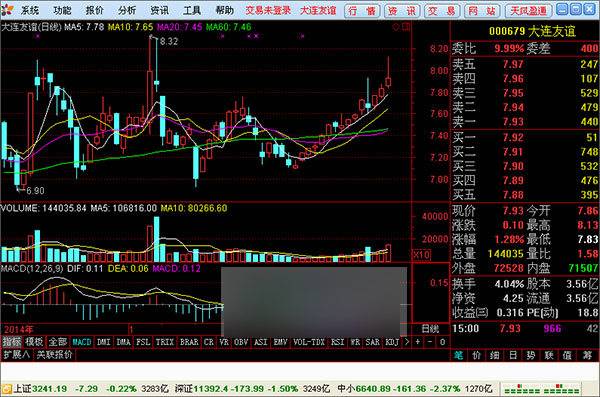
Task: Click the diamond icon above the chart
Action: click(396, 27)
